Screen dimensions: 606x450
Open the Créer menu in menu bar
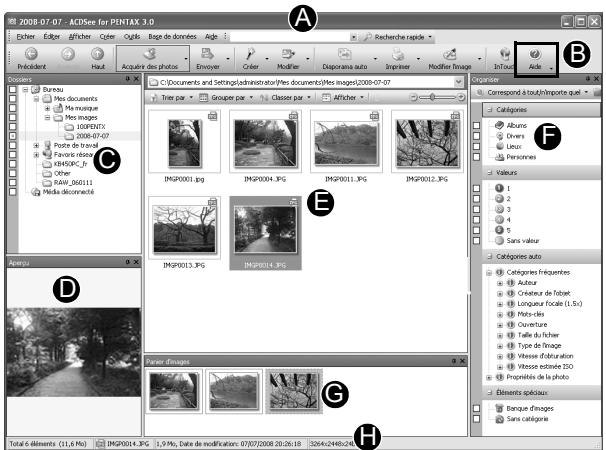(107, 36)
